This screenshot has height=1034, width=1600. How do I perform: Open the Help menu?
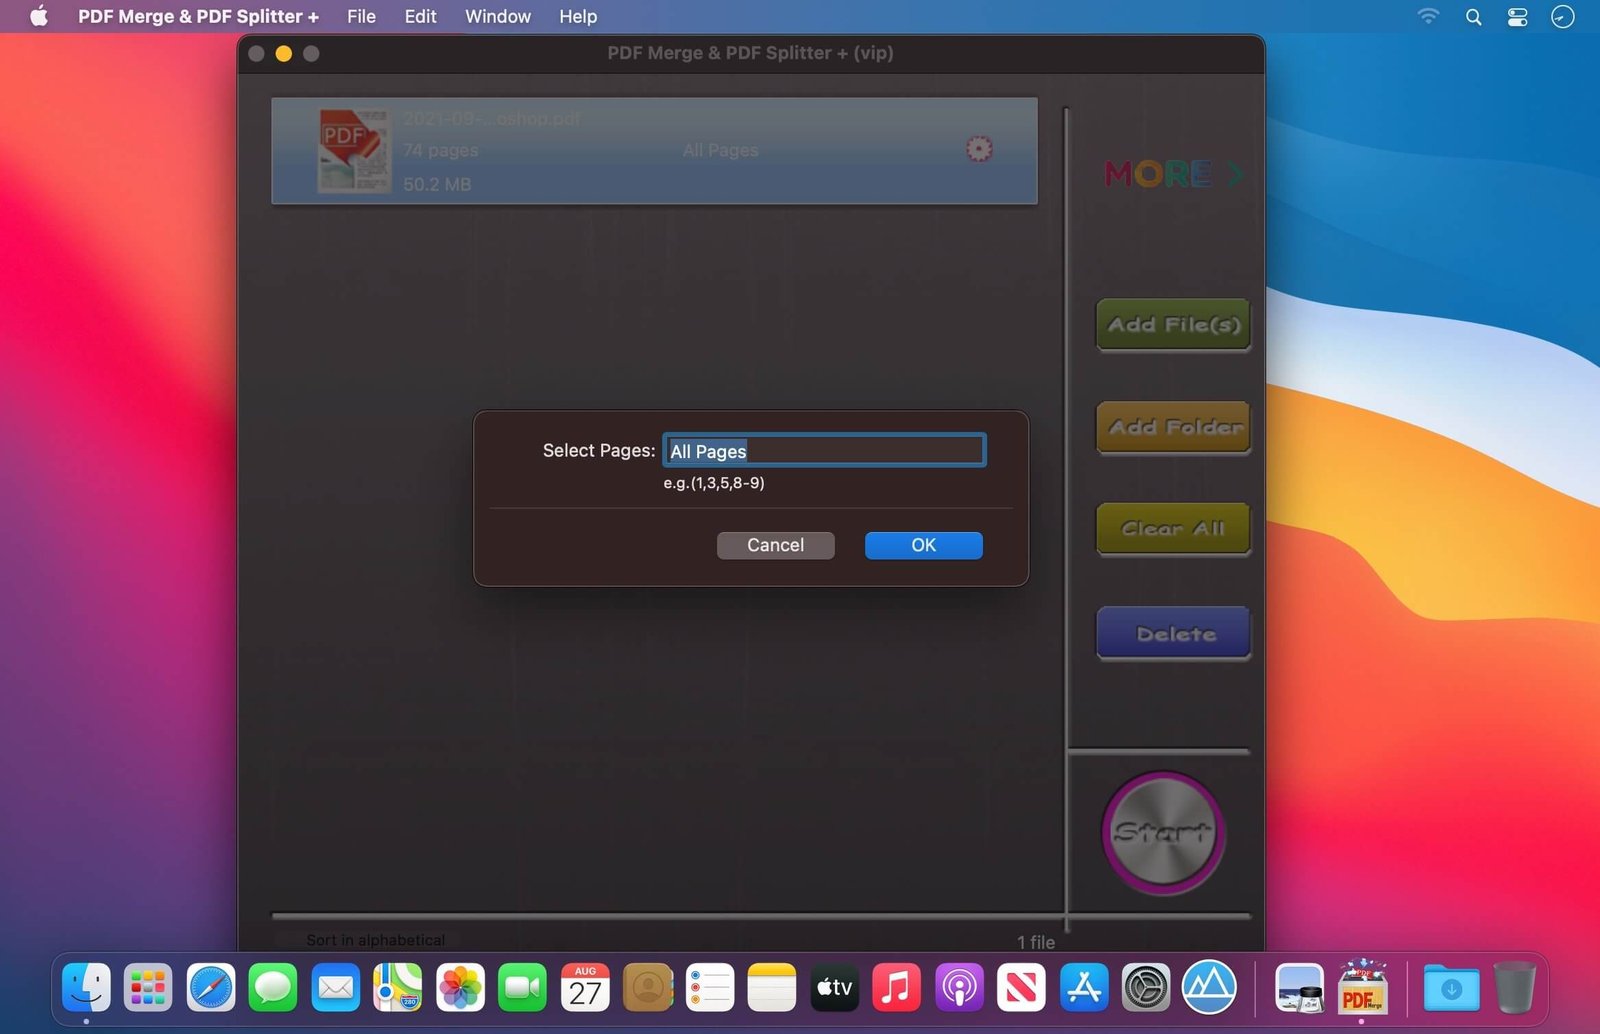[577, 16]
